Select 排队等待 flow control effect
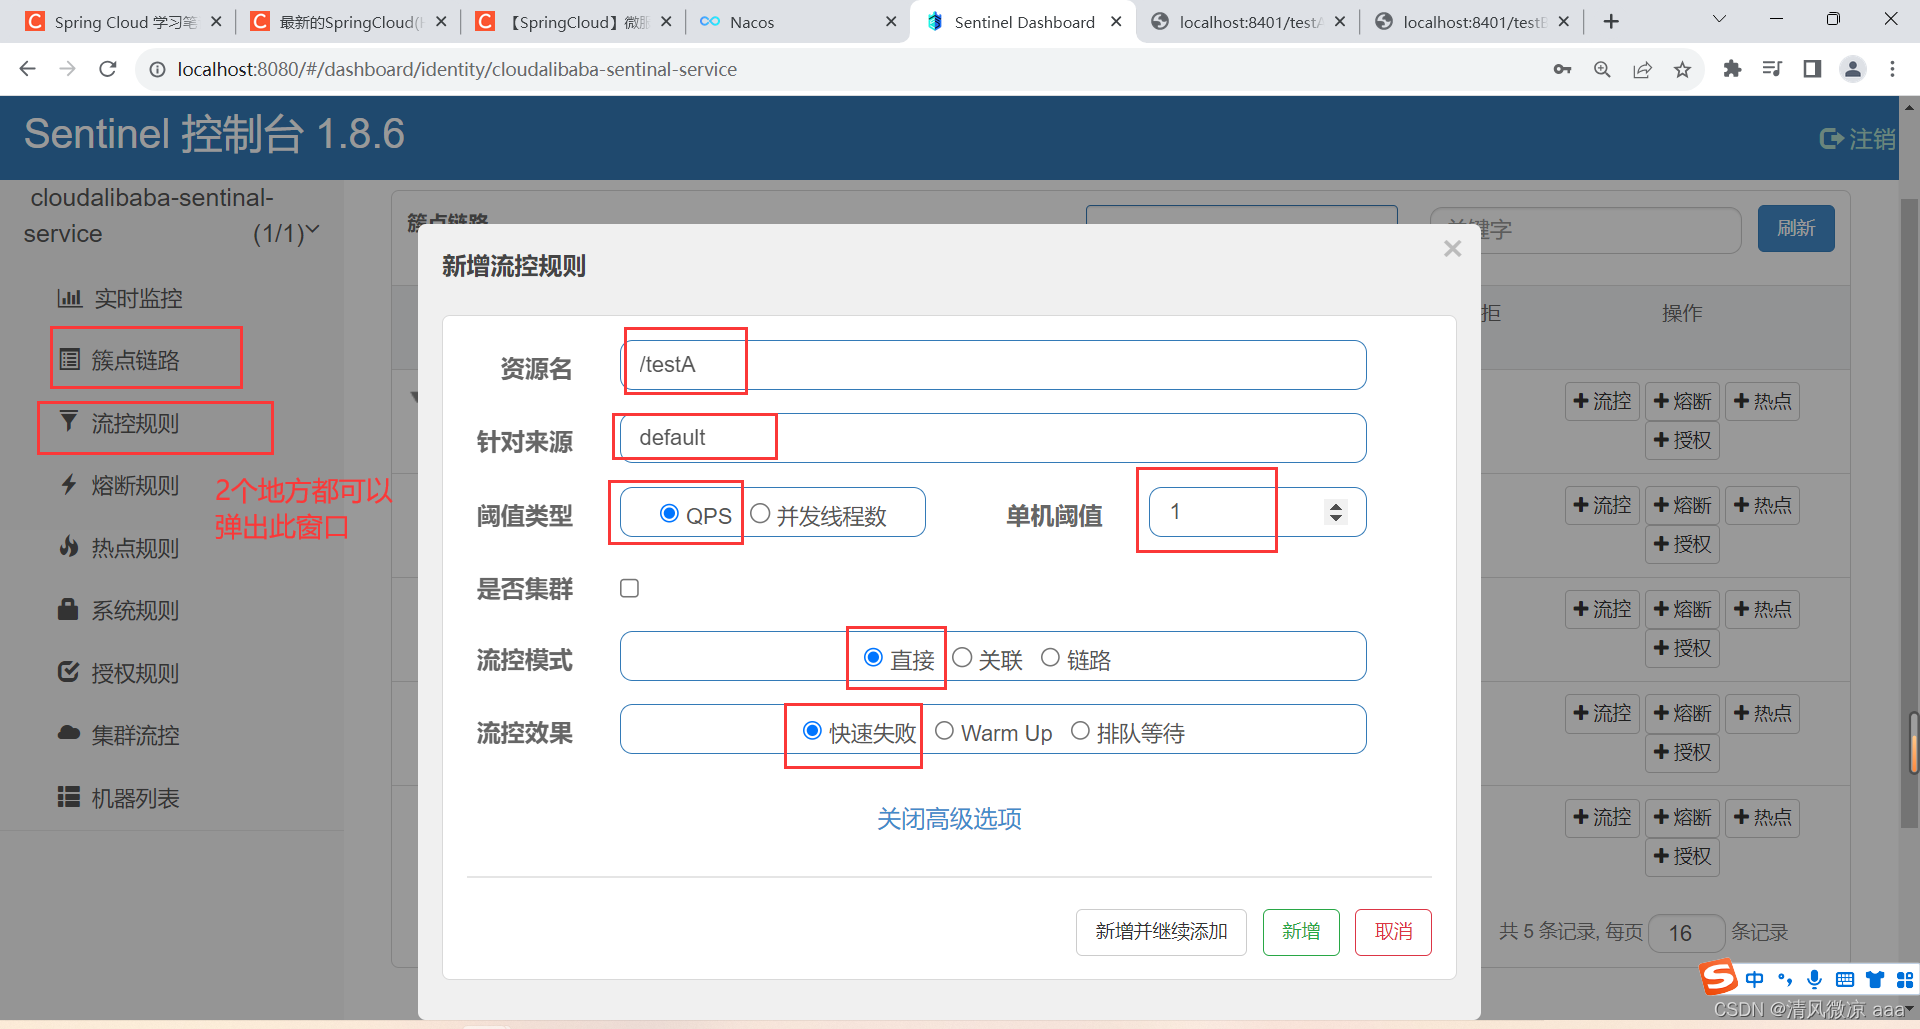This screenshot has width=1920, height=1029. click(1080, 730)
